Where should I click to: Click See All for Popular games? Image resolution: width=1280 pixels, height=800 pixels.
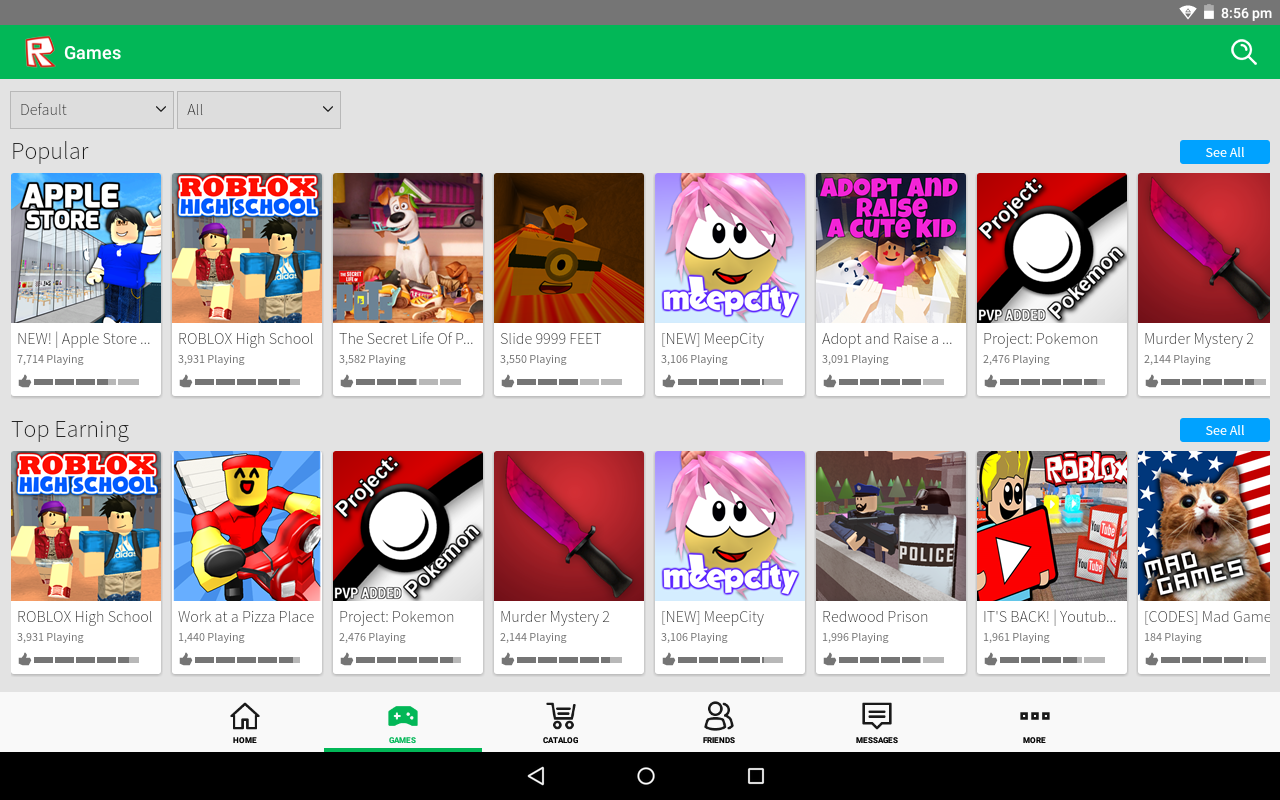[x=1224, y=152]
